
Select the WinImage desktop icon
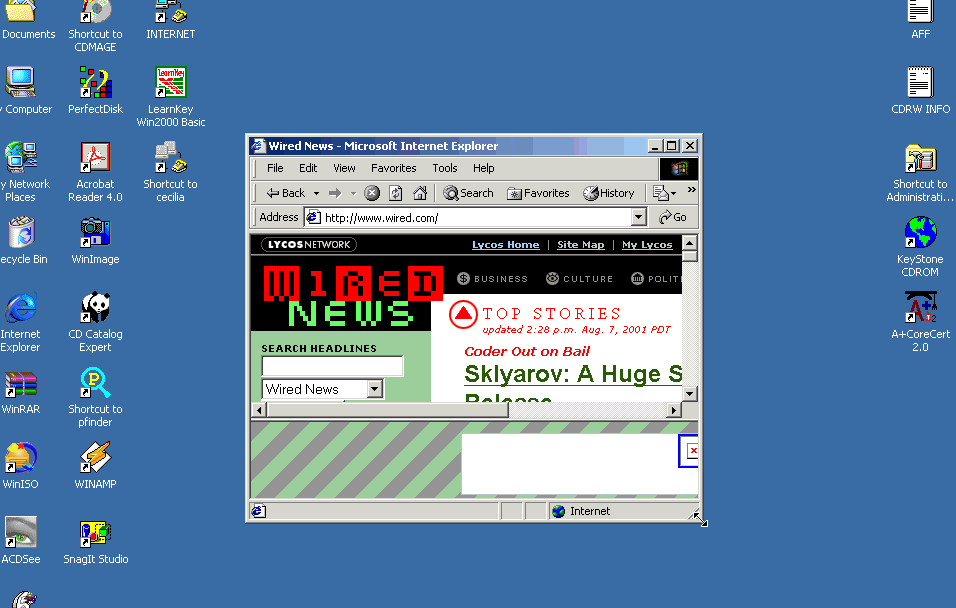pos(95,241)
